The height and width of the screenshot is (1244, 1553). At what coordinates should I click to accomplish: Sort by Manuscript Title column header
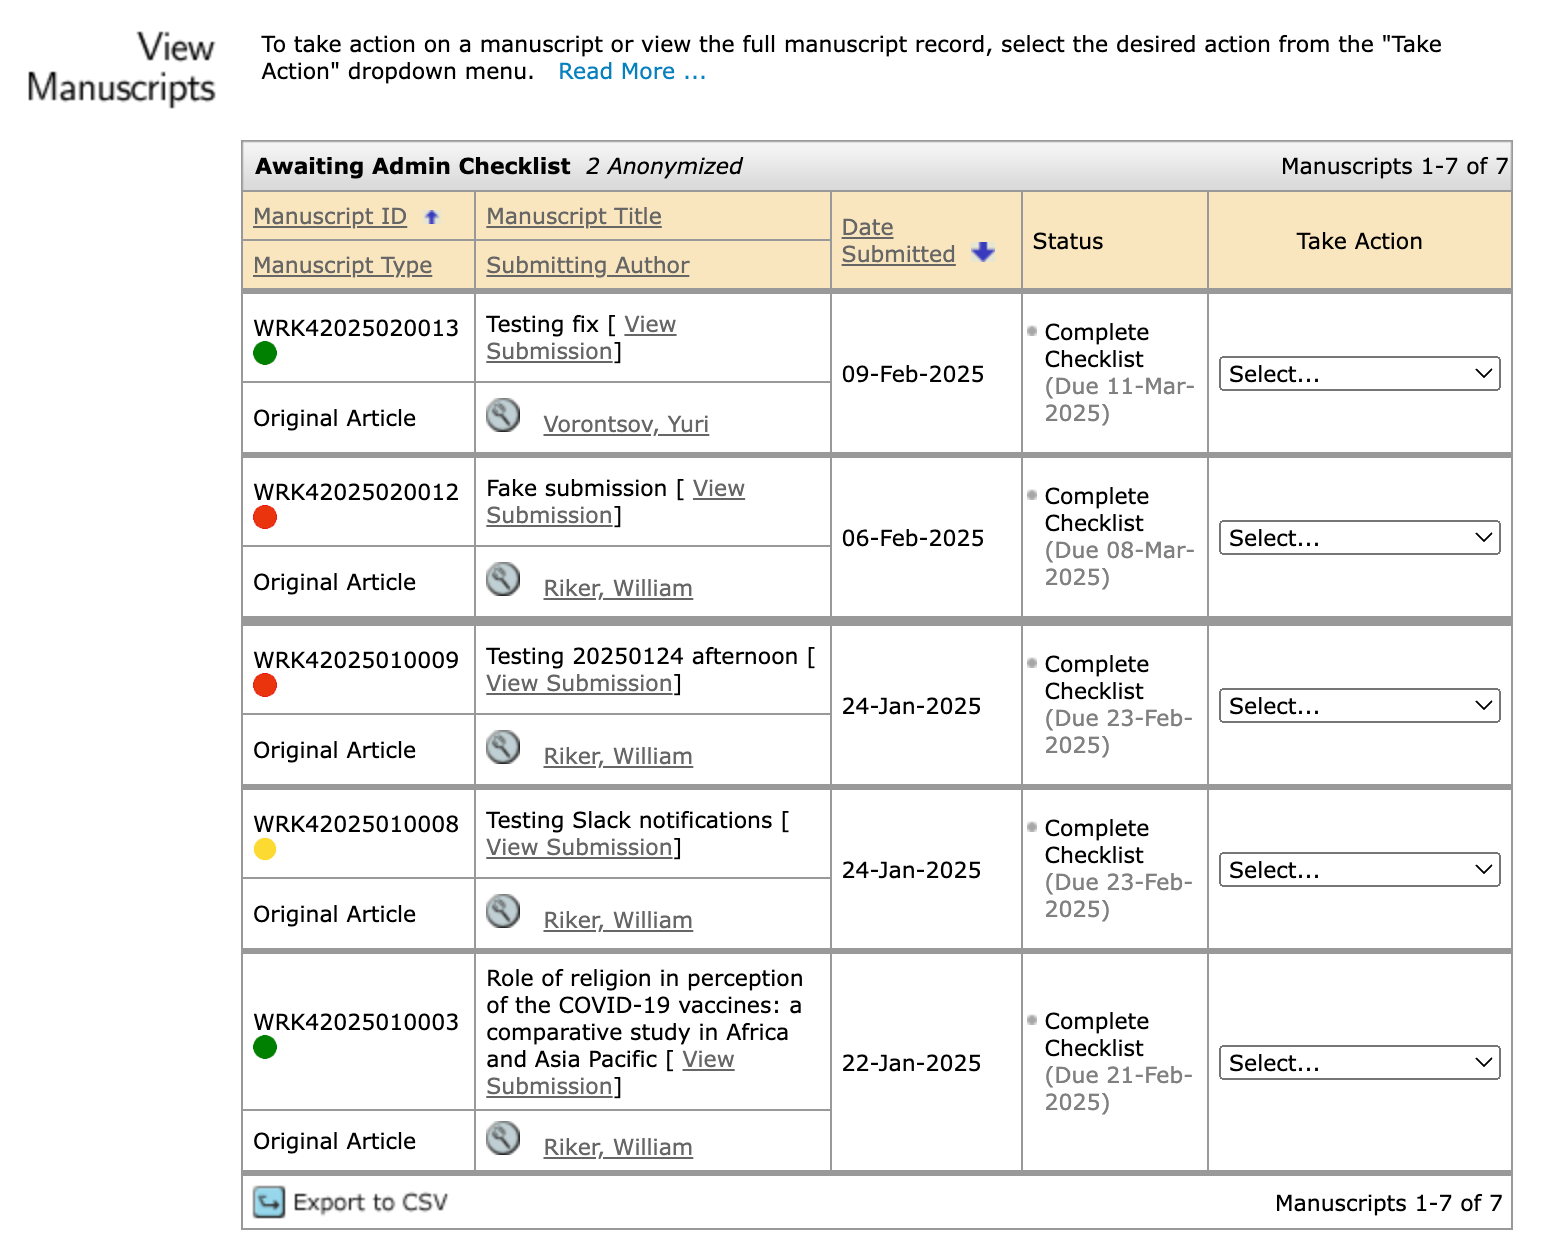[x=574, y=217]
